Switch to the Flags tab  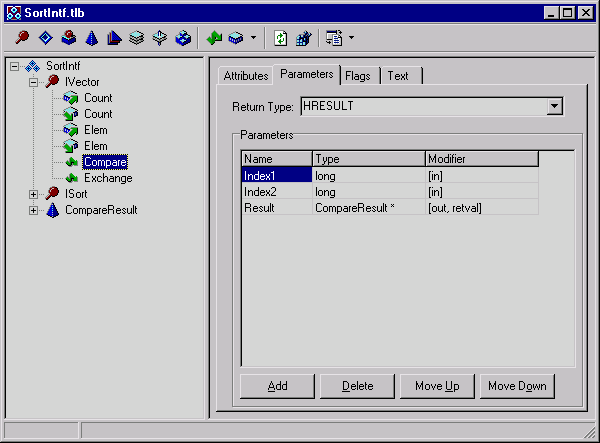[359, 76]
